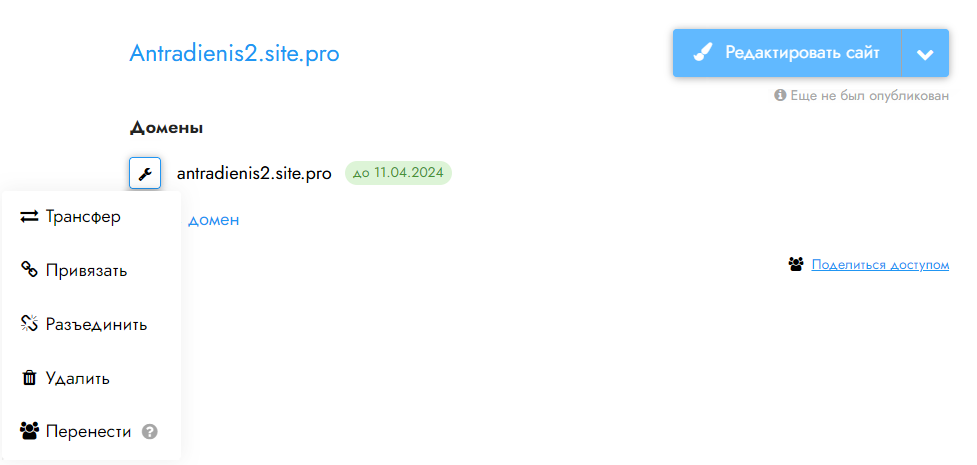The width and height of the screenshot is (977, 465).
Task: Expand the arrow next to Редактировать сайт
Action: click(x=925, y=54)
